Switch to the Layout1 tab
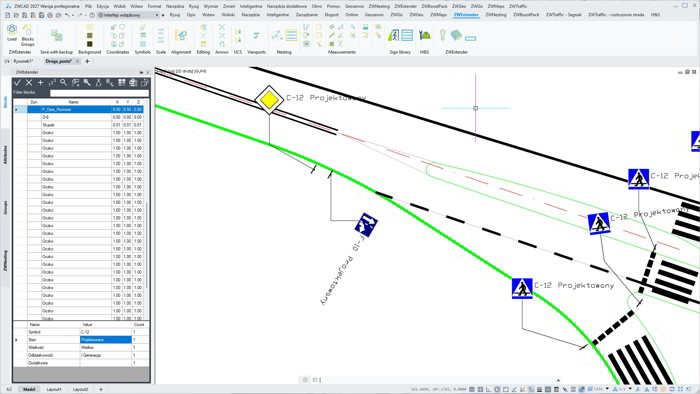This screenshot has width=700, height=394. click(x=54, y=390)
